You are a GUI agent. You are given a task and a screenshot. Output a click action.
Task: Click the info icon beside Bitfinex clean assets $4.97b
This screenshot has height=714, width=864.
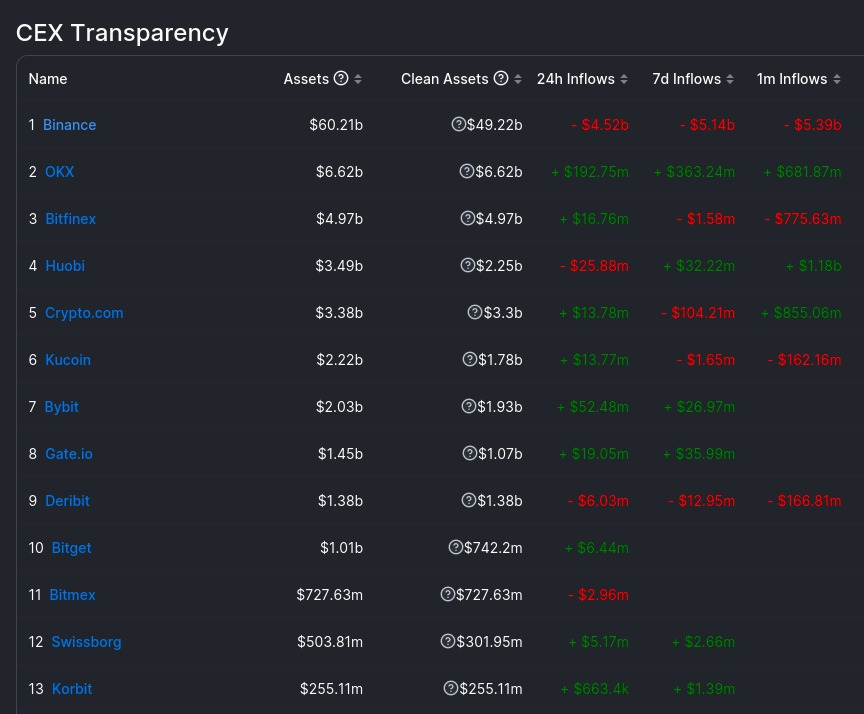coord(467,218)
